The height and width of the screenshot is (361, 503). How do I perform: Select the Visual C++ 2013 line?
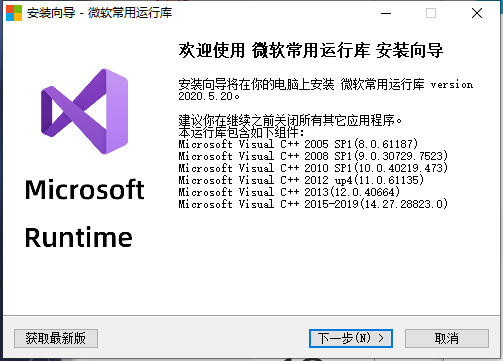pyautogui.click(x=289, y=192)
